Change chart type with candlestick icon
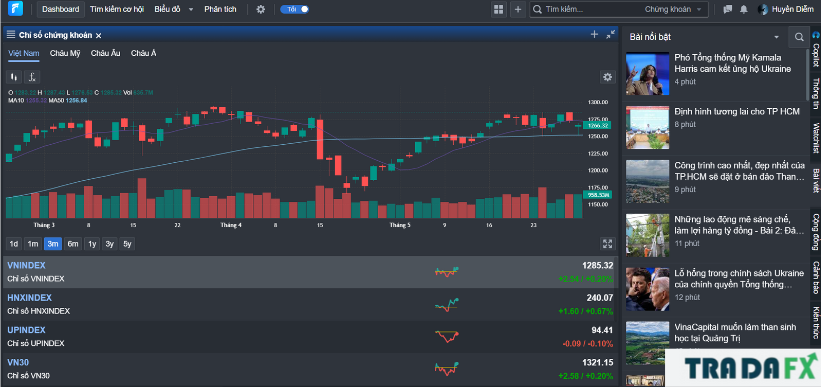 14,77
